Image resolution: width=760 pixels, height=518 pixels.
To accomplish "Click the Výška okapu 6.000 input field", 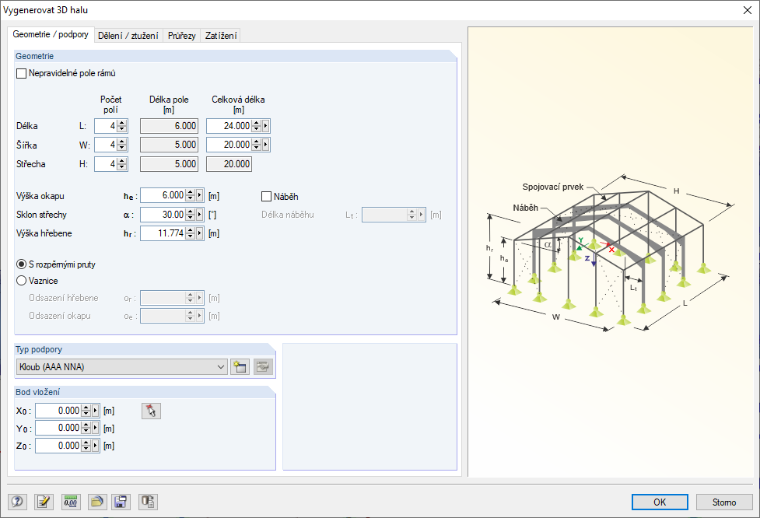I will coord(163,195).
